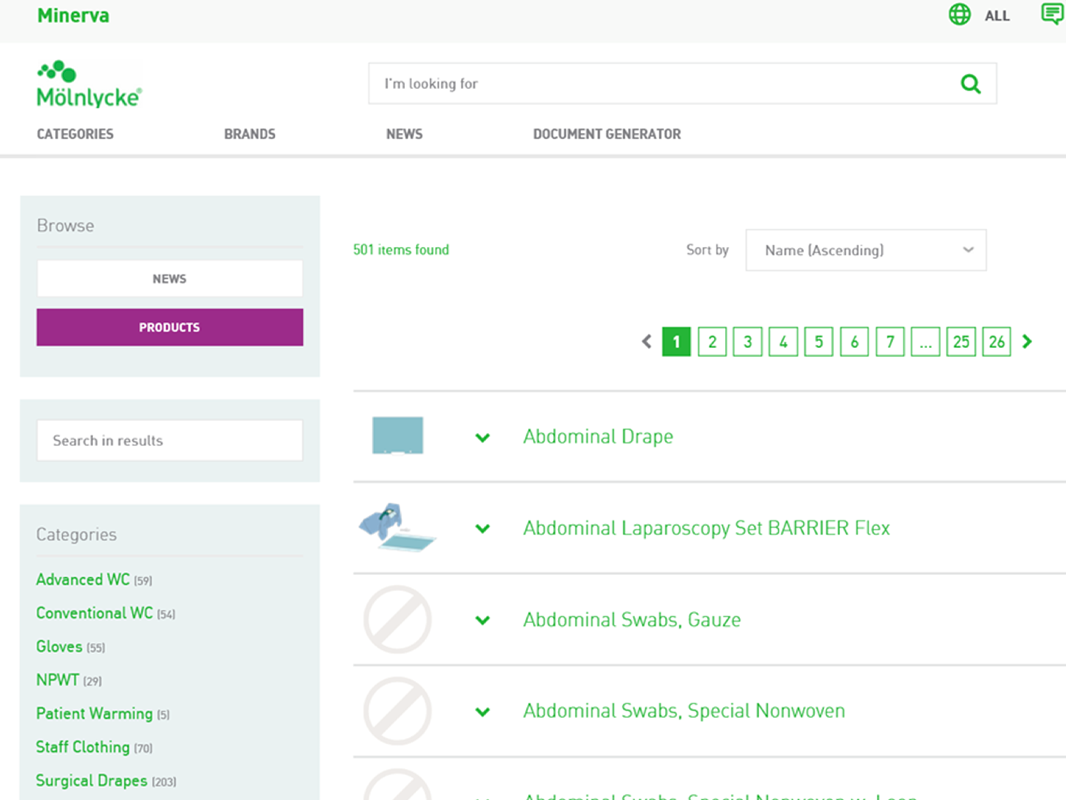Viewport: 1066px width, 800px height.
Task: Focus the Search in results field
Action: click(170, 440)
